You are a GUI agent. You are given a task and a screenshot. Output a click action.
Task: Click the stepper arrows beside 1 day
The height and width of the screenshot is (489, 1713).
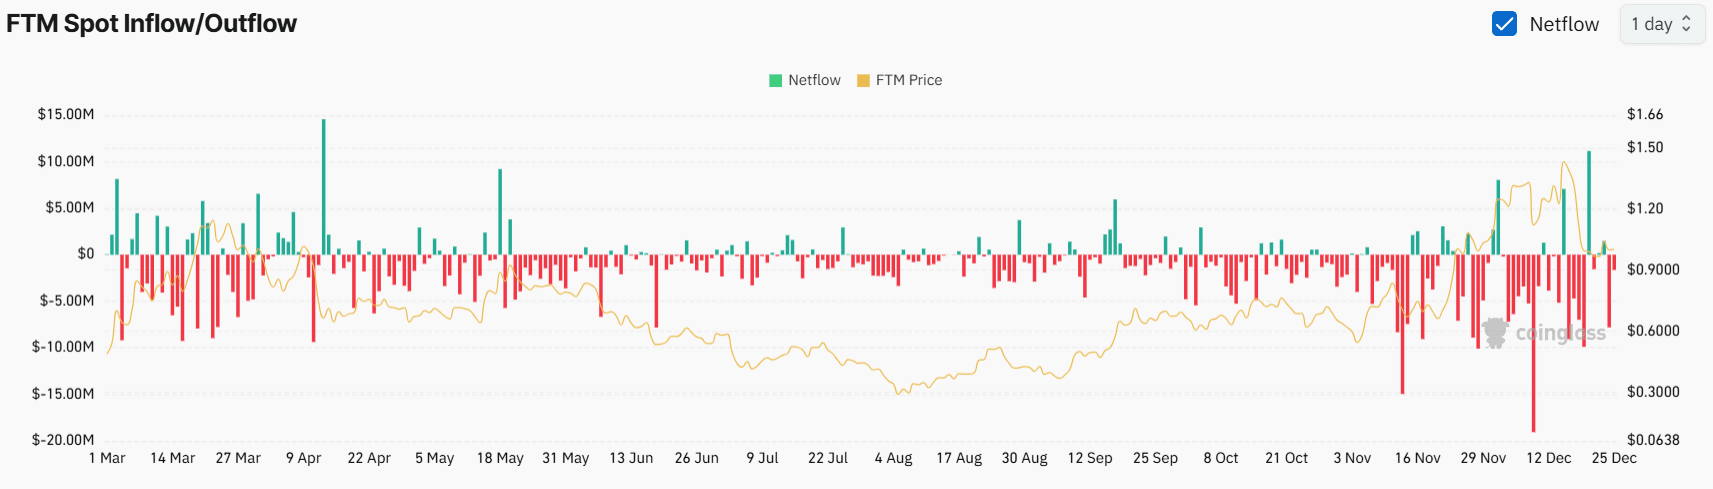tap(1686, 24)
